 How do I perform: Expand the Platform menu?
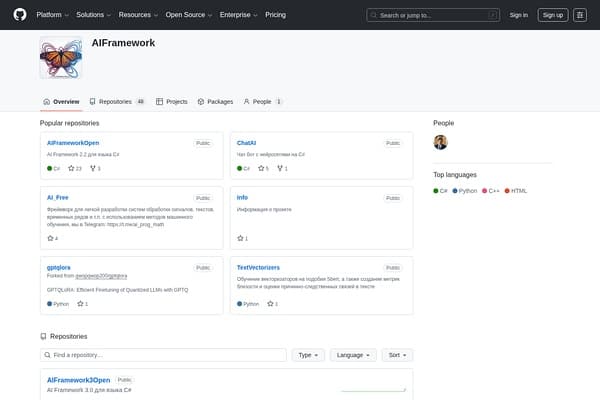point(52,15)
